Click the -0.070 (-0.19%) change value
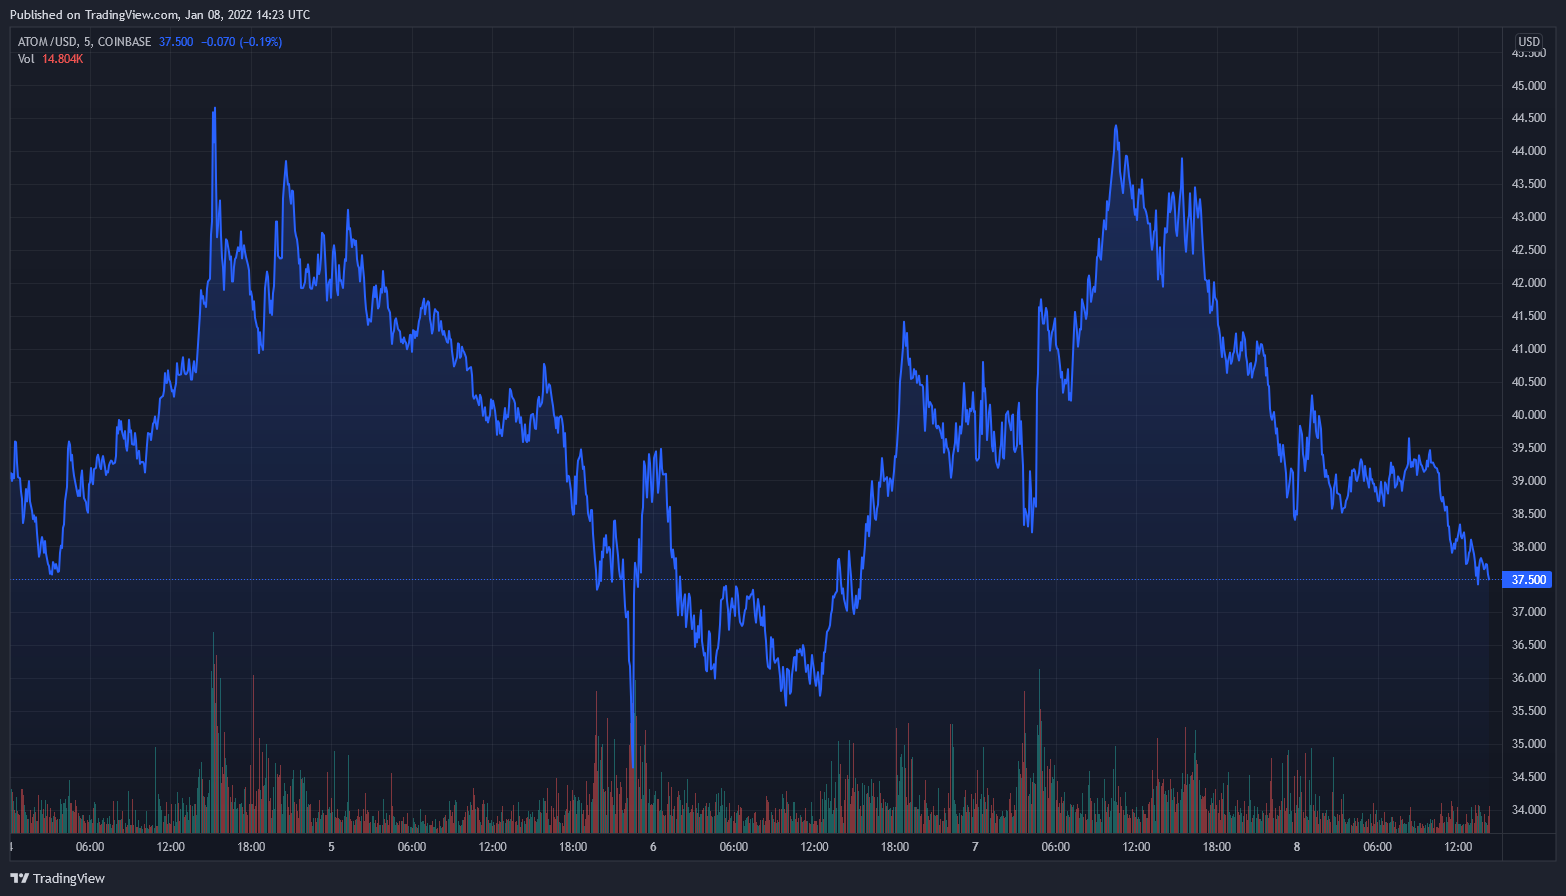This screenshot has height=896, width=1566. [242, 42]
